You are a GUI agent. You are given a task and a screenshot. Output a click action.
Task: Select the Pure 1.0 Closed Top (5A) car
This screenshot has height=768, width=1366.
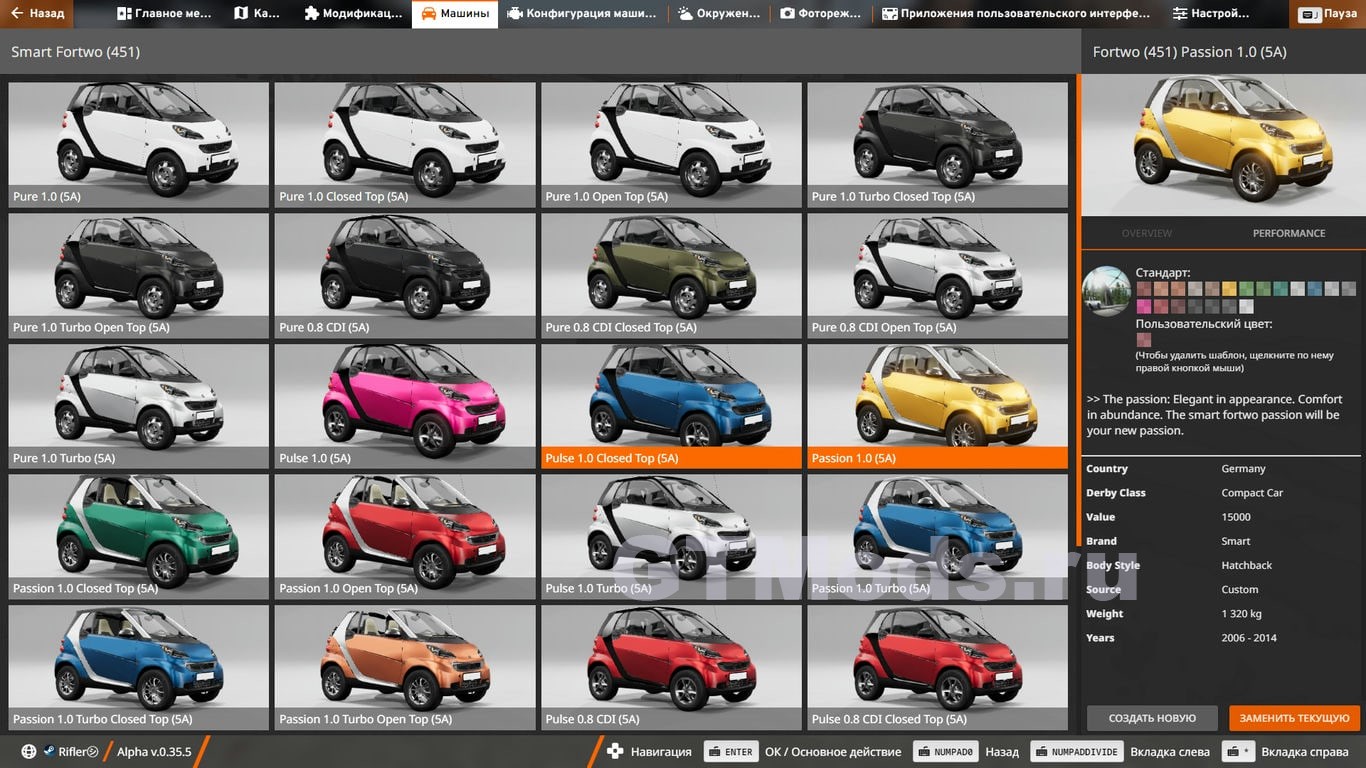[x=405, y=144]
